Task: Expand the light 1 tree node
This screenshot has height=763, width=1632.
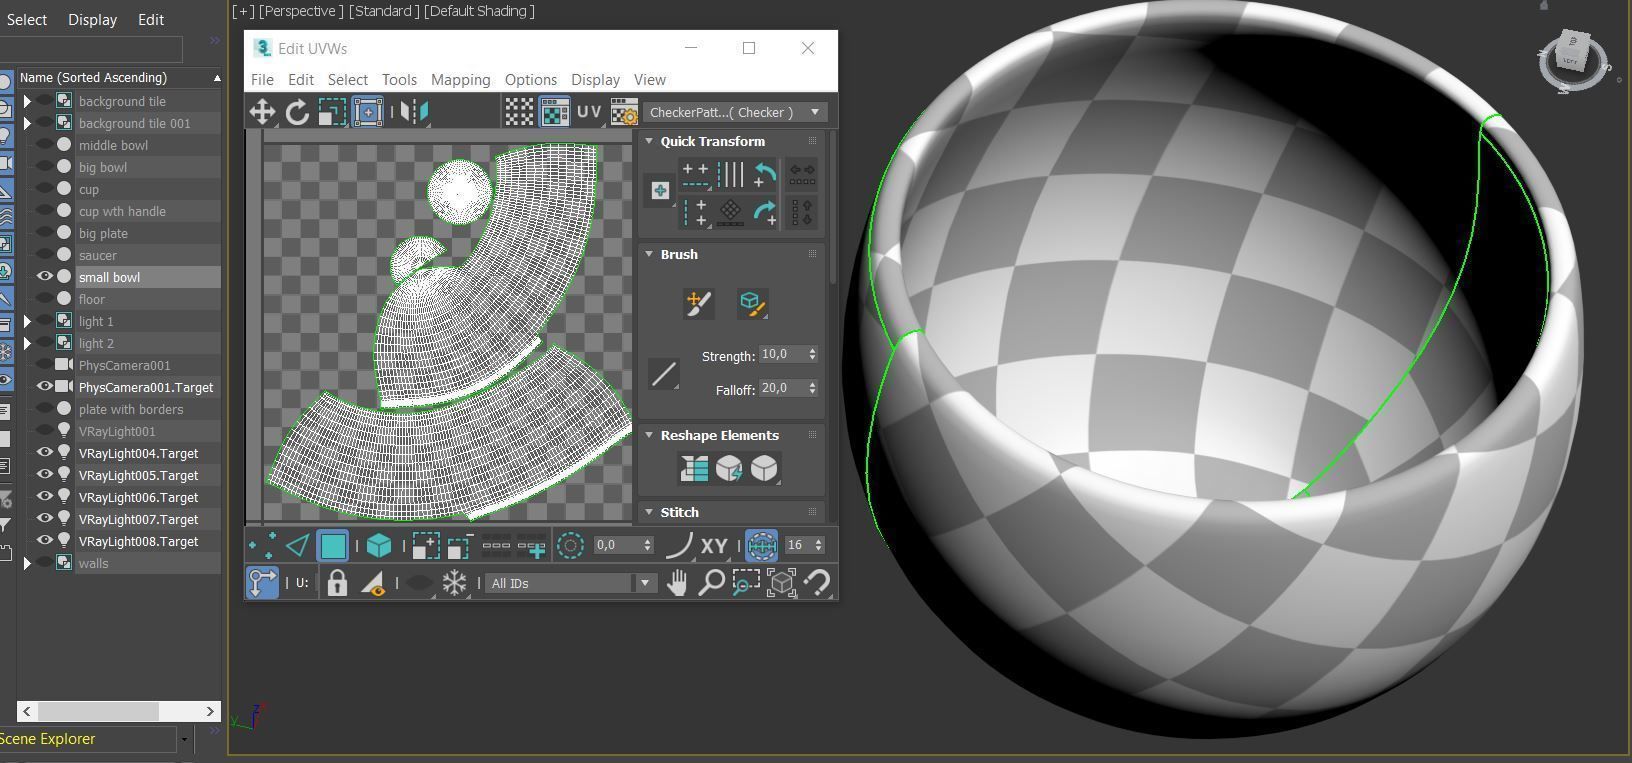Action: 27,321
